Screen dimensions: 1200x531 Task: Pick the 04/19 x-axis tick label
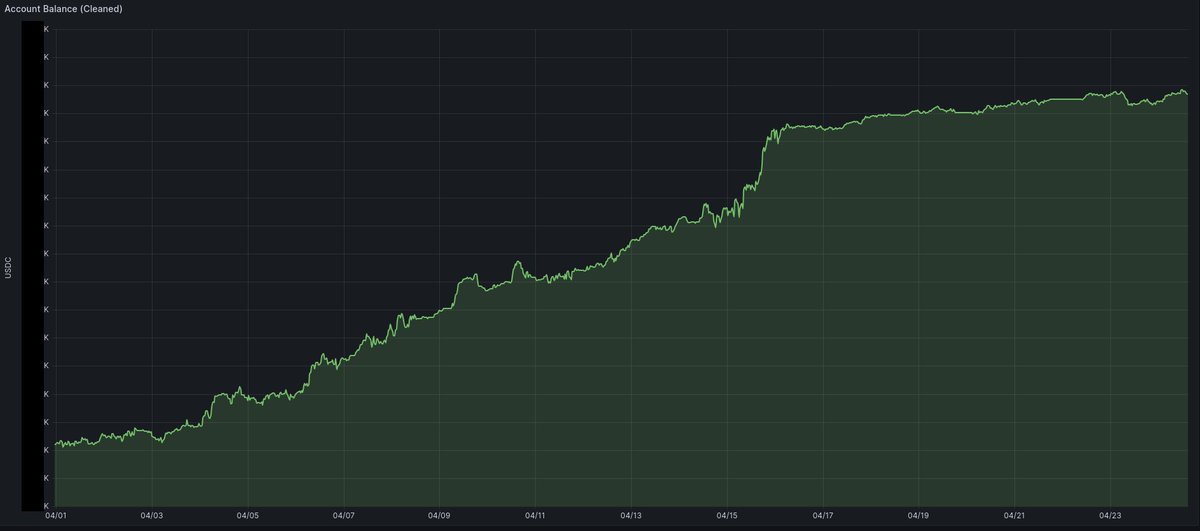919,516
